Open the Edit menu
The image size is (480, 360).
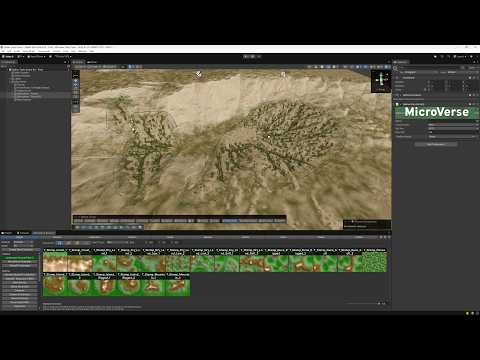[9, 51]
